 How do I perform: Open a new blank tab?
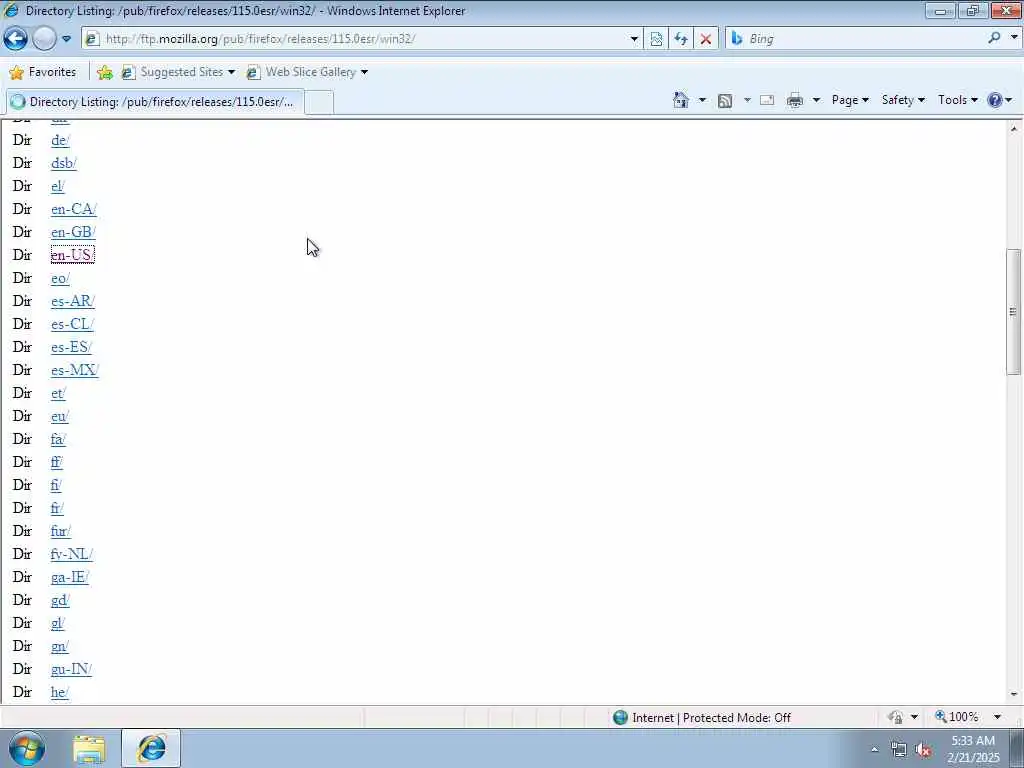319,103
